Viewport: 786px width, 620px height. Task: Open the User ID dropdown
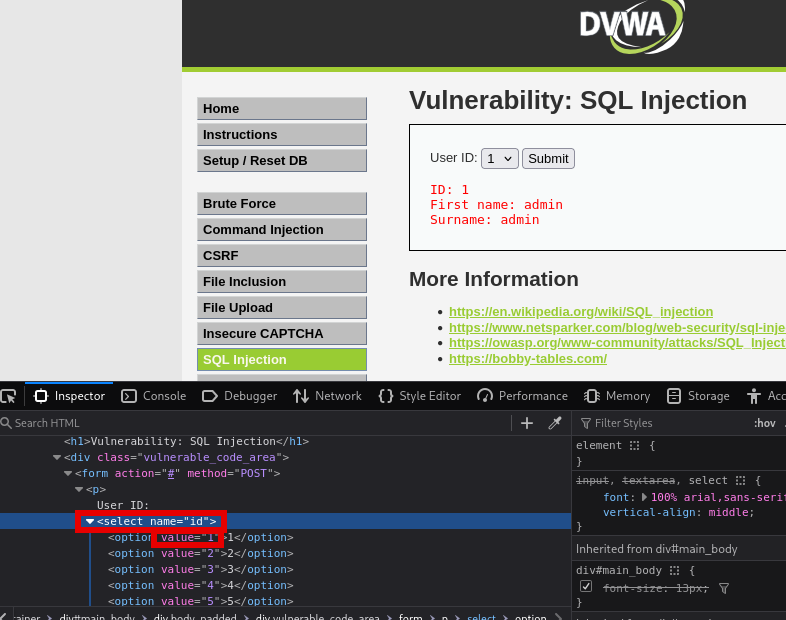pyautogui.click(x=500, y=158)
